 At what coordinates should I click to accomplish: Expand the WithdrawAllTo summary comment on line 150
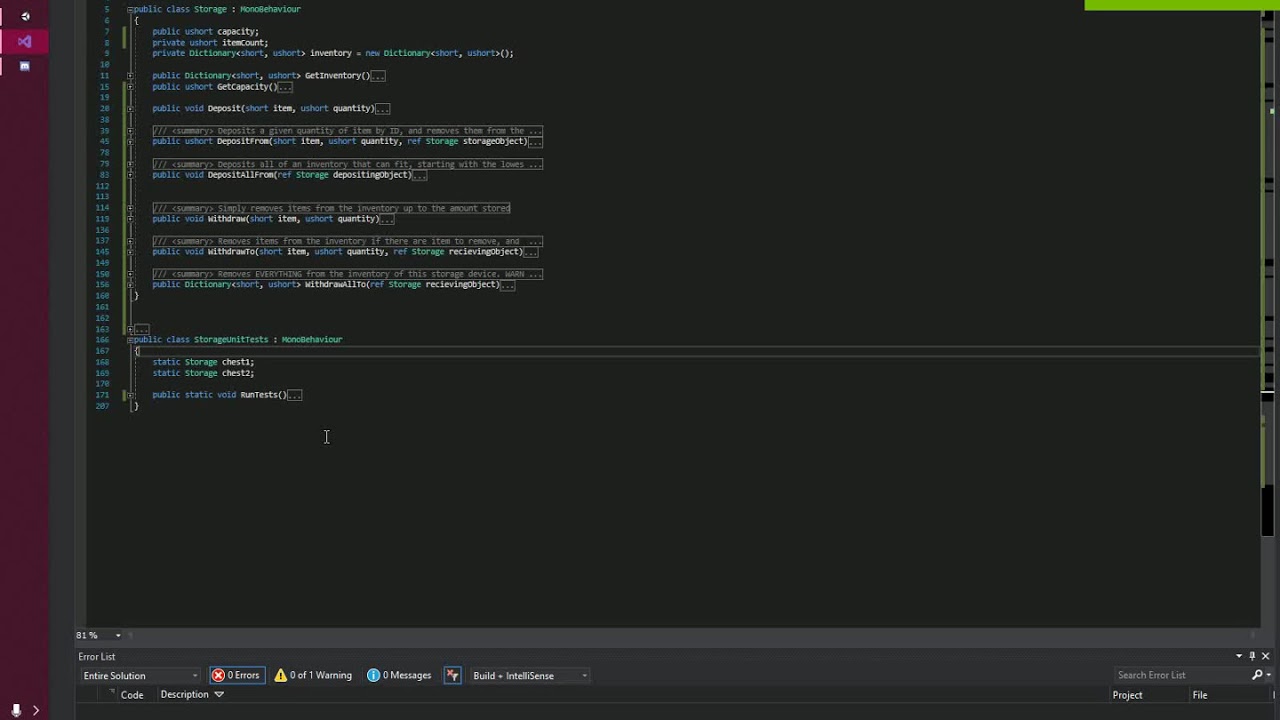coord(130,274)
